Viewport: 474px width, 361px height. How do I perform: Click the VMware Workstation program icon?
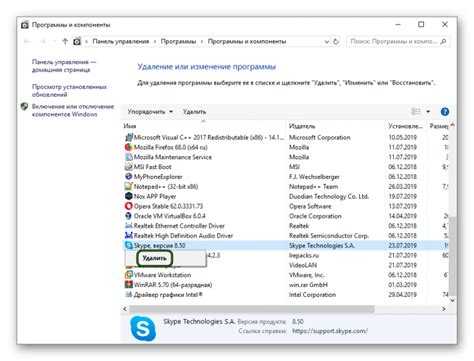coord(128,275)
